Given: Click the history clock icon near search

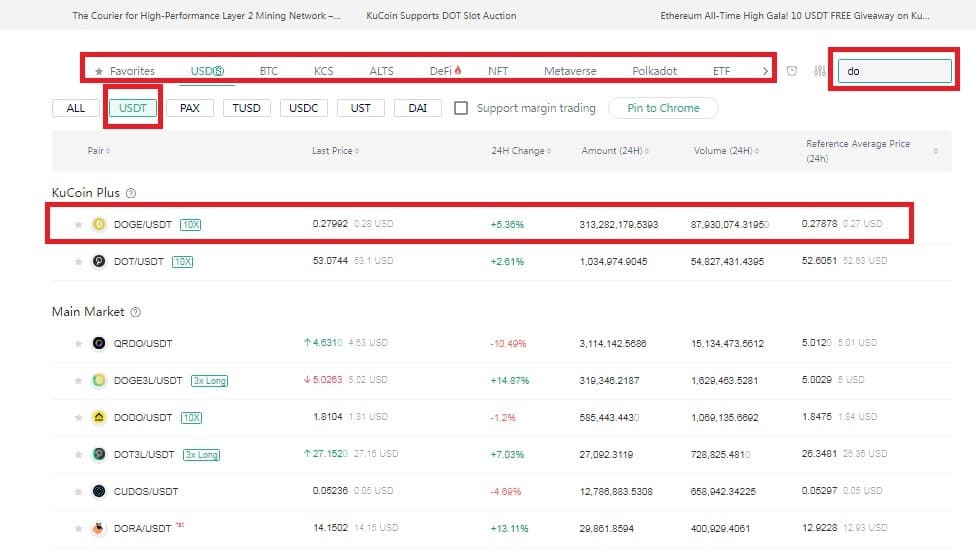Looking at the screenshot, I should pos(792,71).
